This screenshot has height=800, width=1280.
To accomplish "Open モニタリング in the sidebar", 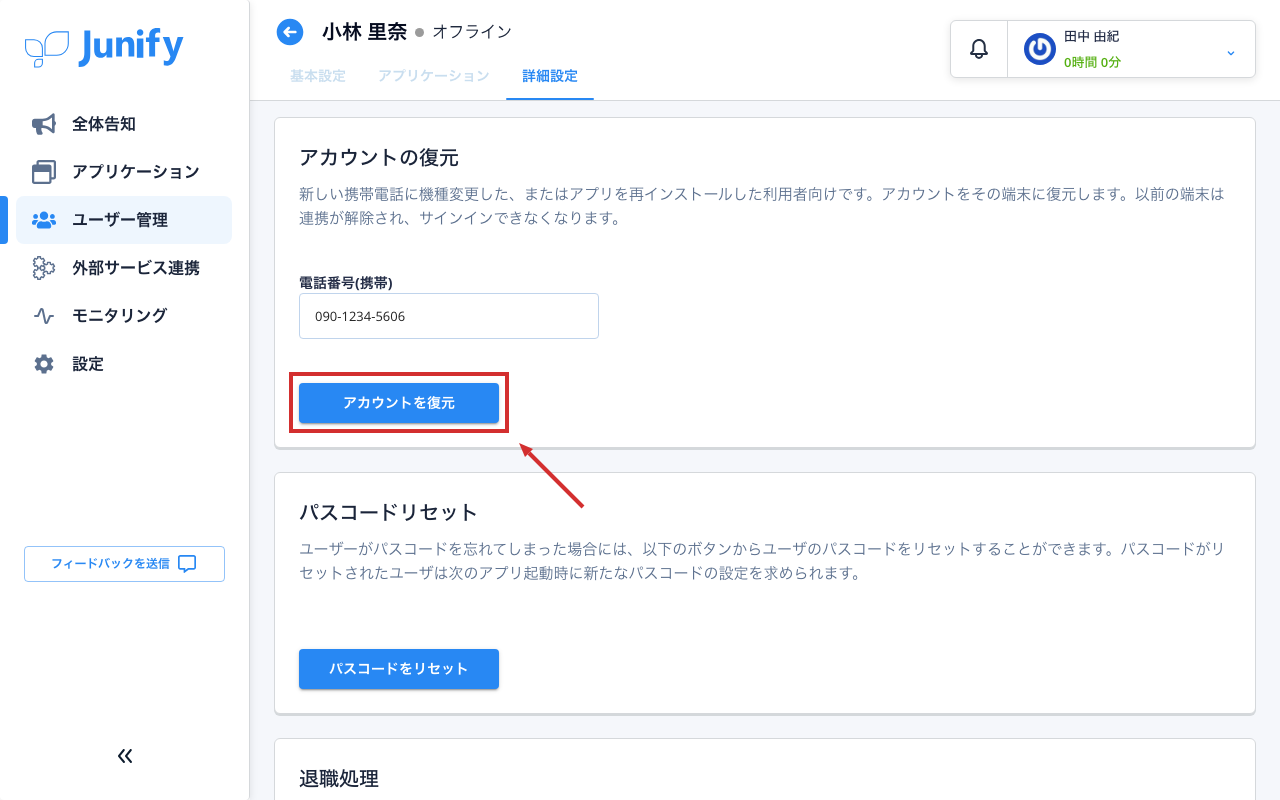I will tap(124, 316).
